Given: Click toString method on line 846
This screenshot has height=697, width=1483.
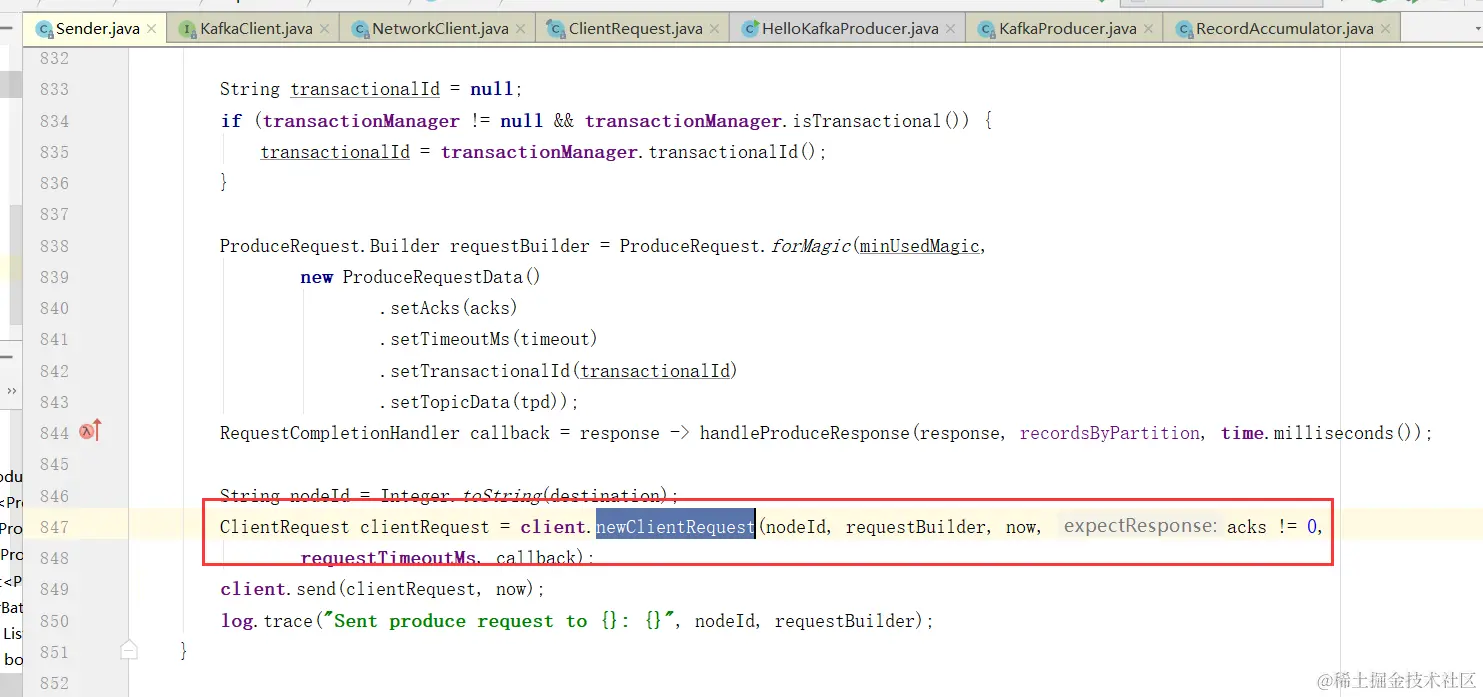Looking at the screenshot, I should click(503, 496).
